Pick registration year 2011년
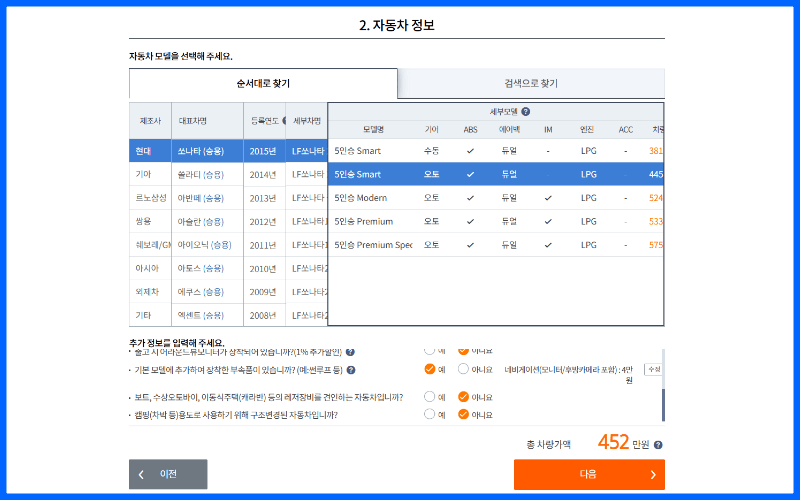 (264, 245)
